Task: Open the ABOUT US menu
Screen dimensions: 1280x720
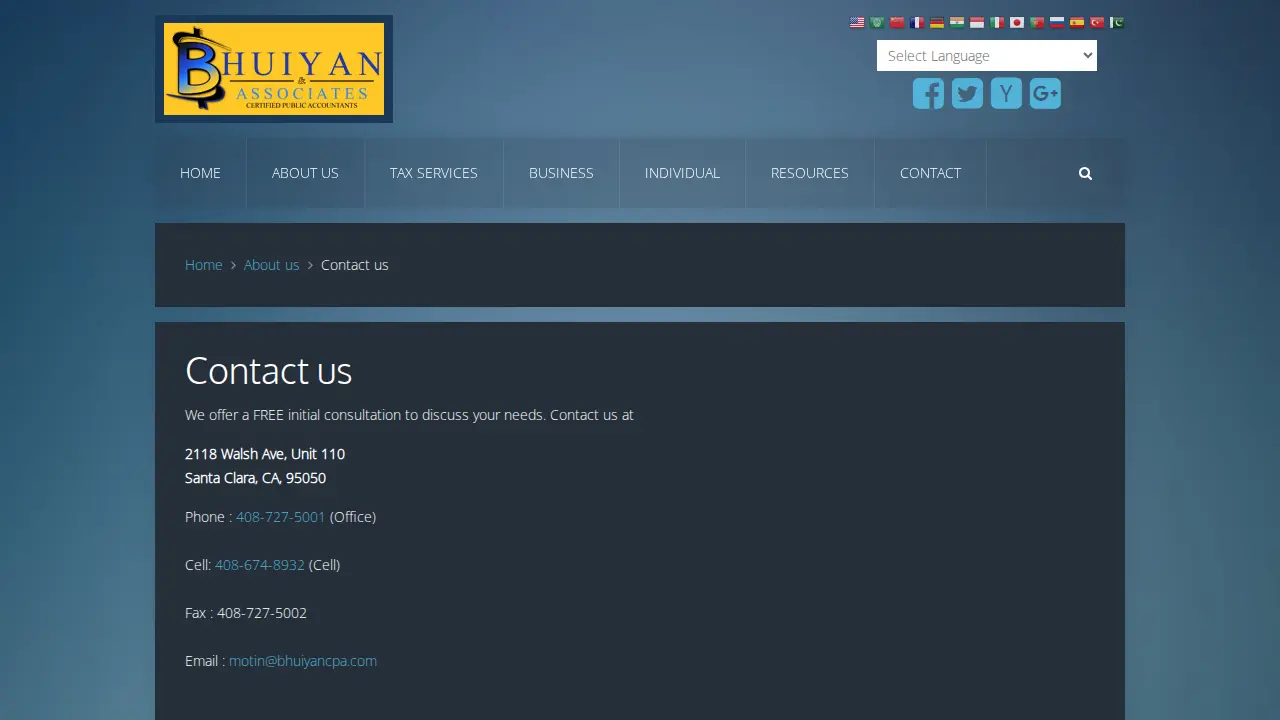Action: (305, 173)
